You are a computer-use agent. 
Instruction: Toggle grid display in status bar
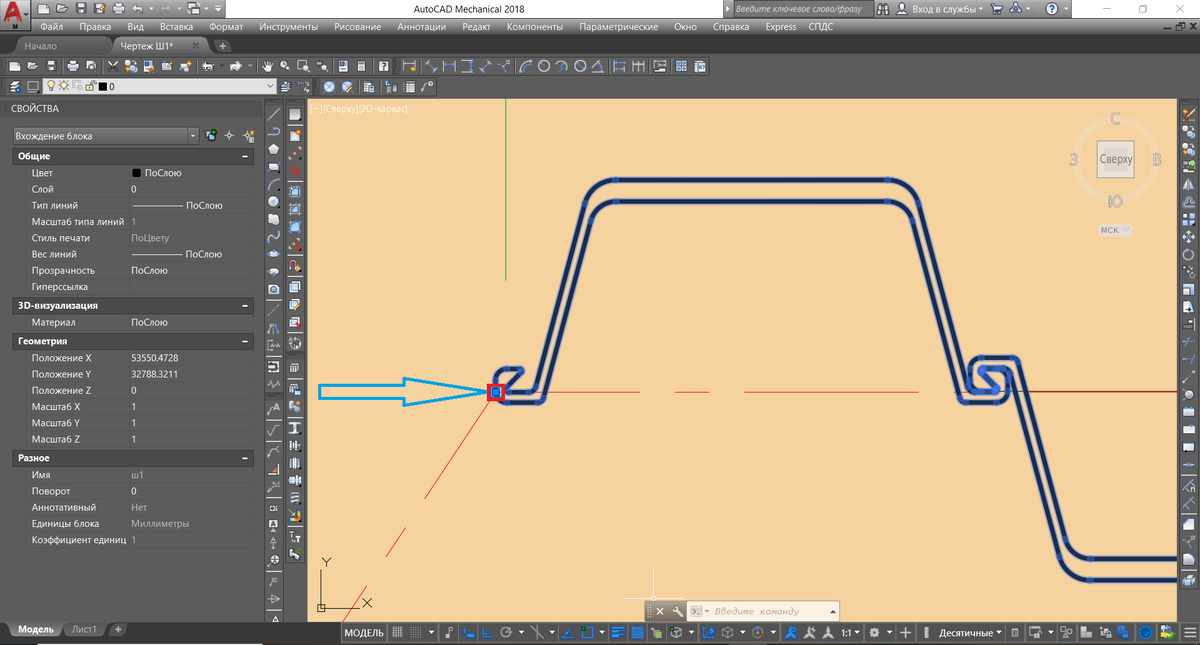[x=397, y=632]
